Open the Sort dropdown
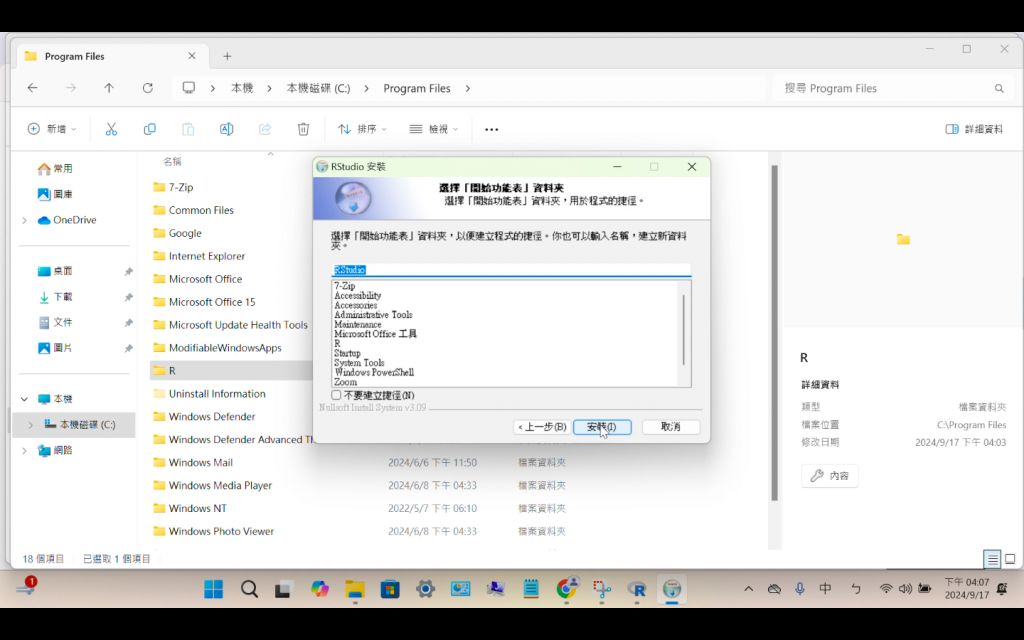1024x640 pixels. [x=362, y=129]
